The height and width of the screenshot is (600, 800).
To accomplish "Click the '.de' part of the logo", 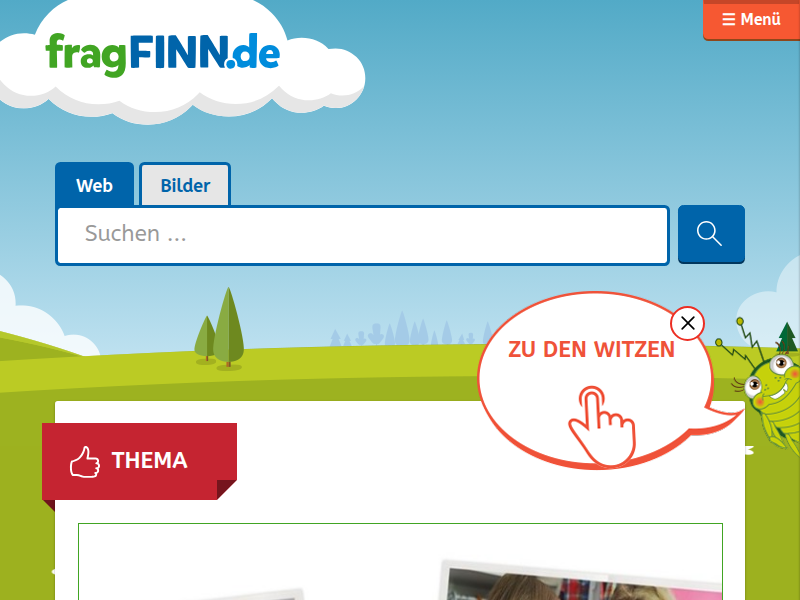I will click(254, 53).
